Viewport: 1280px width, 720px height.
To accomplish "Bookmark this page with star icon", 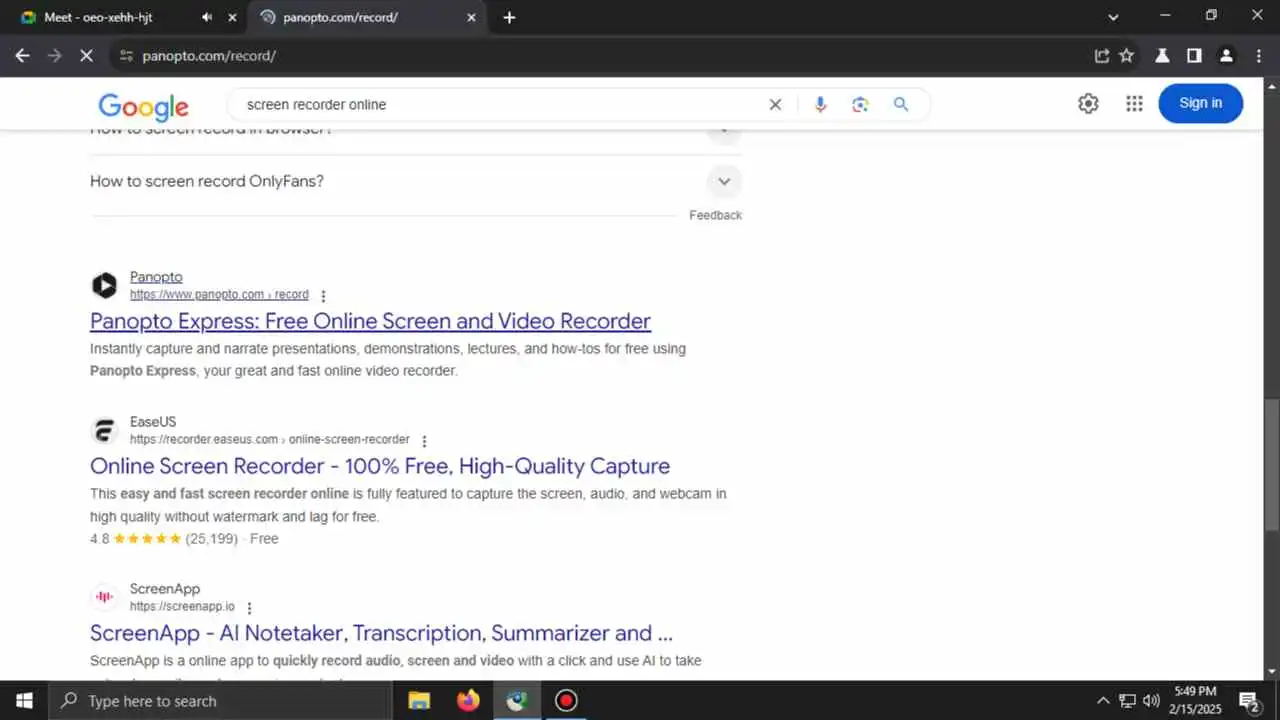I will [1127, 56].
